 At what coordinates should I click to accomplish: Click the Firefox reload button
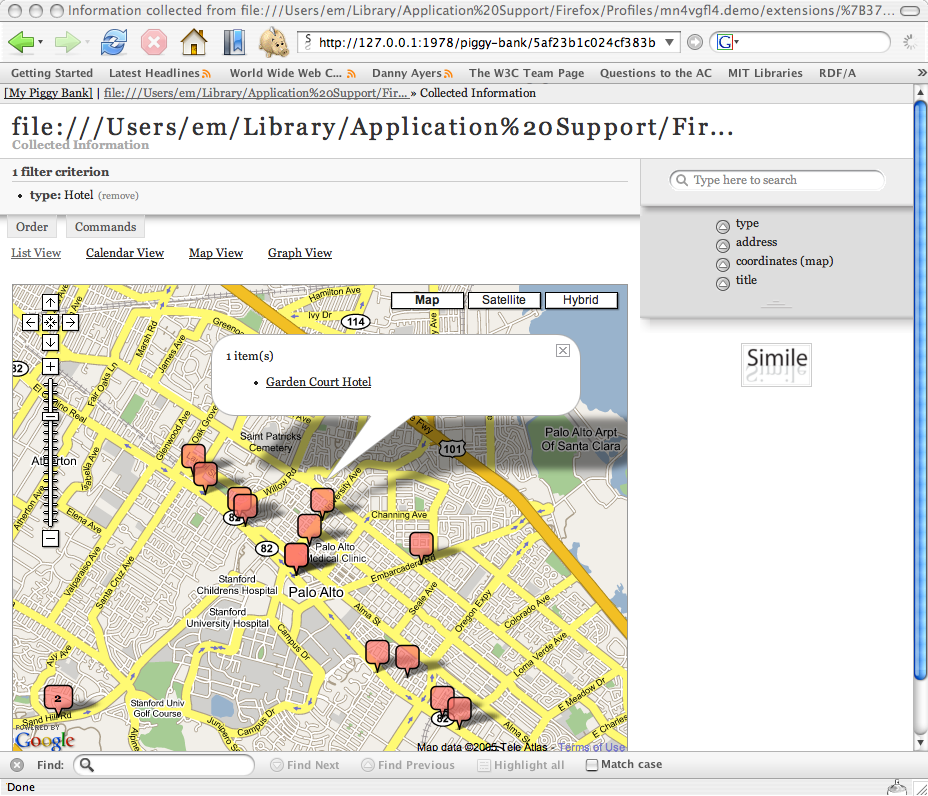[114, 43]
